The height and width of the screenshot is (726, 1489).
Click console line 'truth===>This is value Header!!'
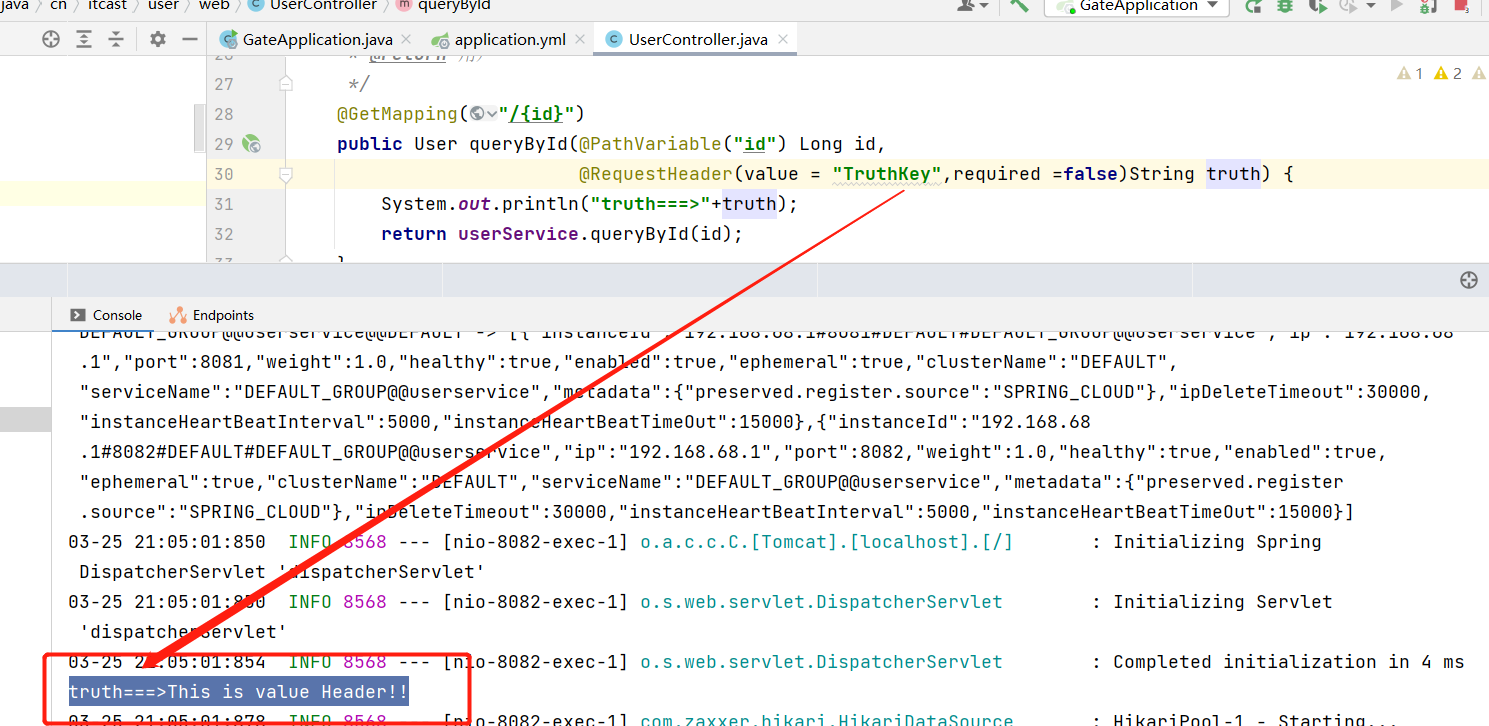(238, 692)
